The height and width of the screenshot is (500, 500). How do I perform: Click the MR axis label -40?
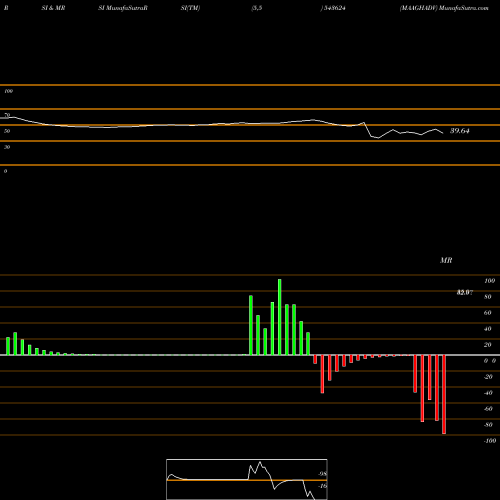[488, 393]
